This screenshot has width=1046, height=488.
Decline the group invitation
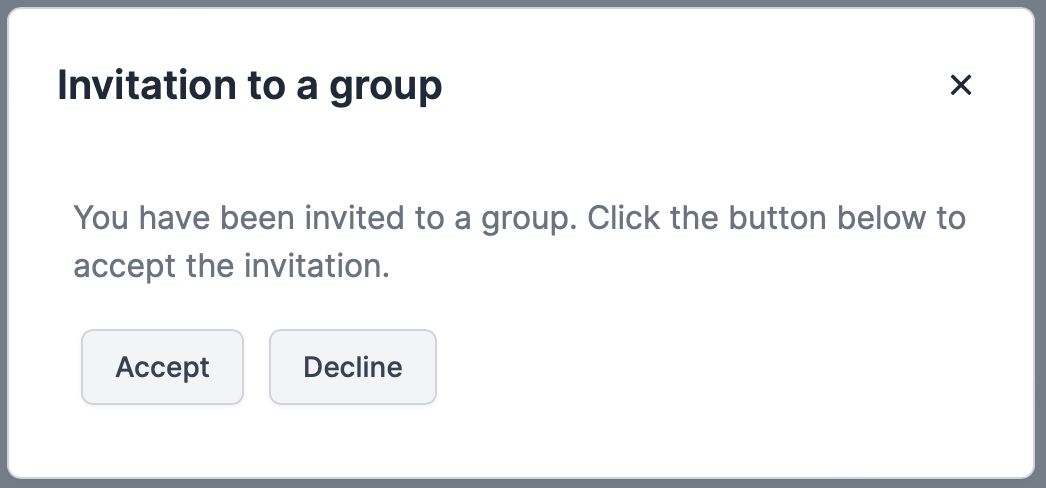[x=353, y=367]
